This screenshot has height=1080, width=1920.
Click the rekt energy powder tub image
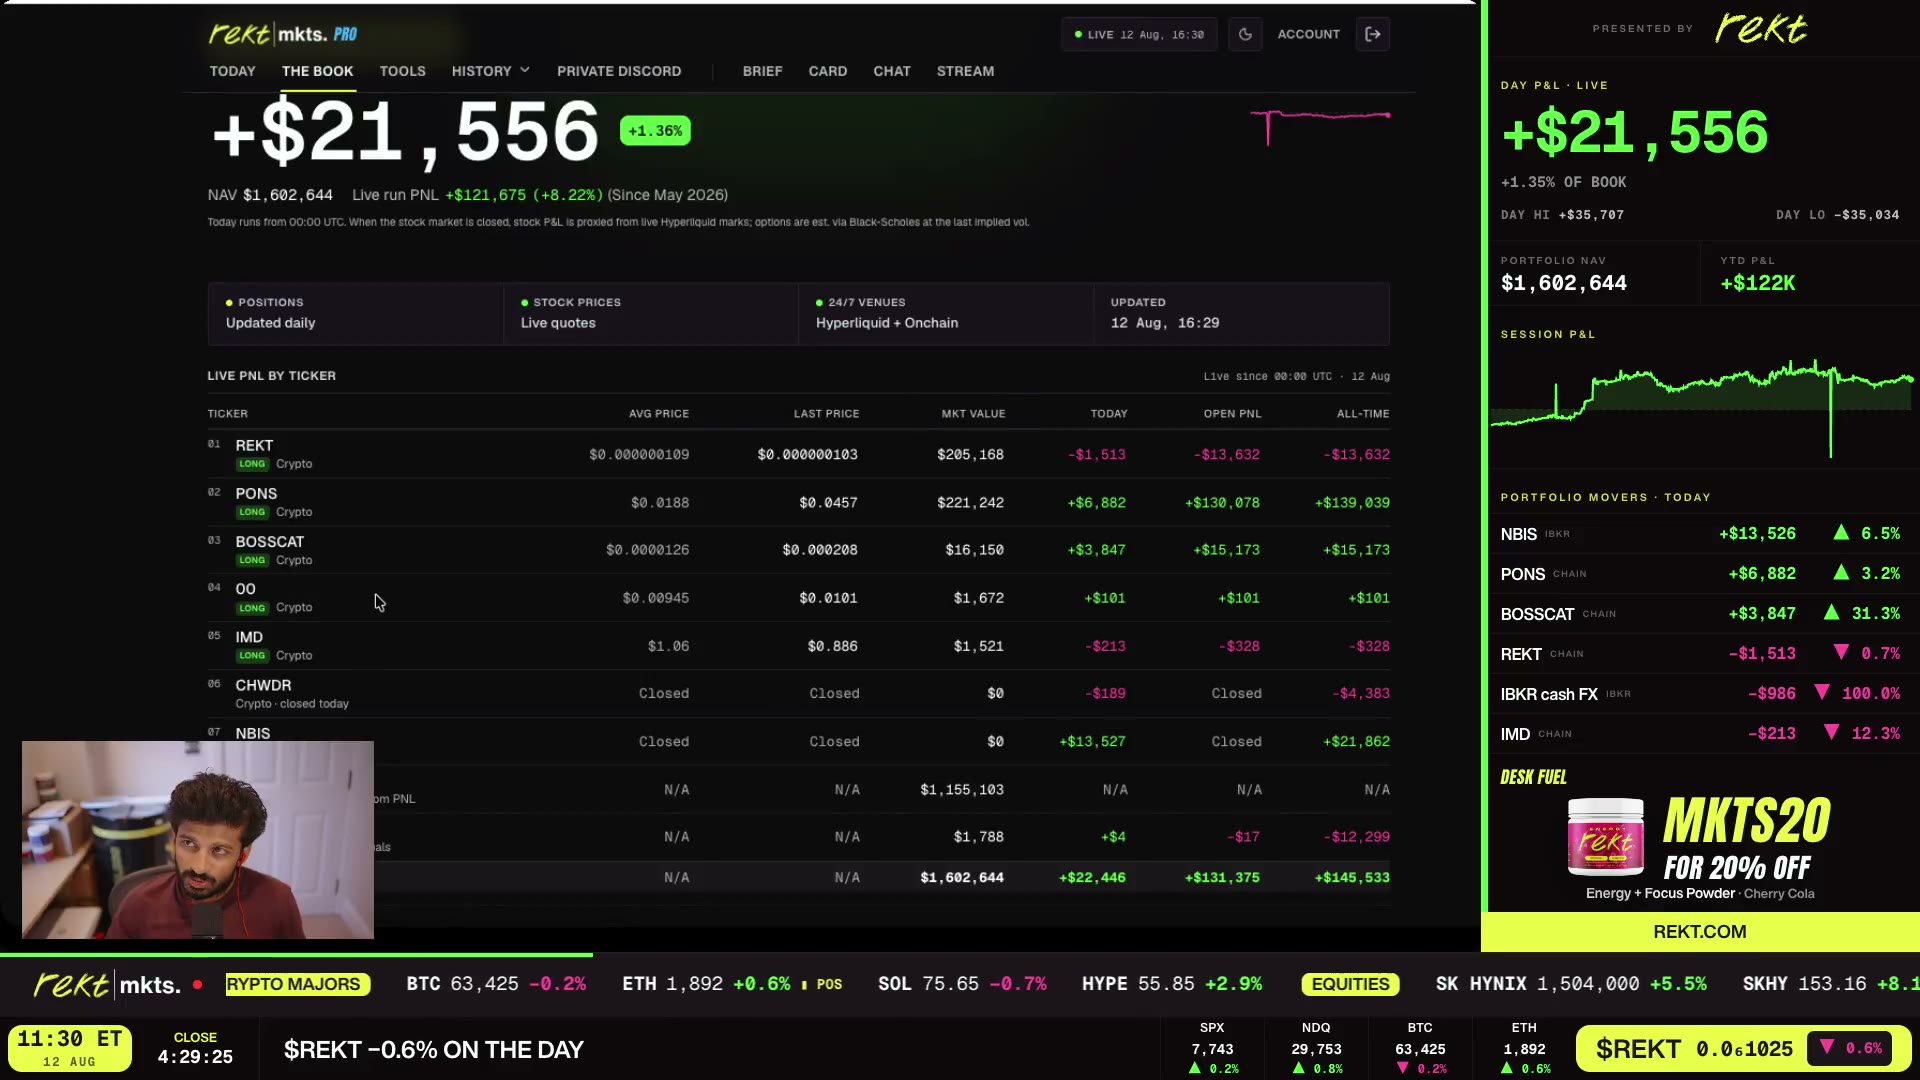click(1605, 837)
